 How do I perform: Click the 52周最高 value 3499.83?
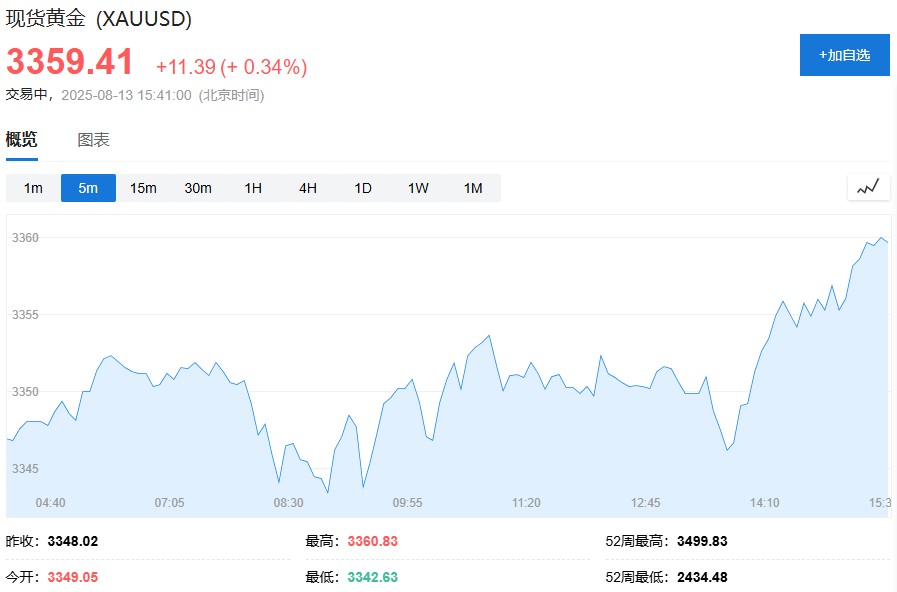point(702,541)
